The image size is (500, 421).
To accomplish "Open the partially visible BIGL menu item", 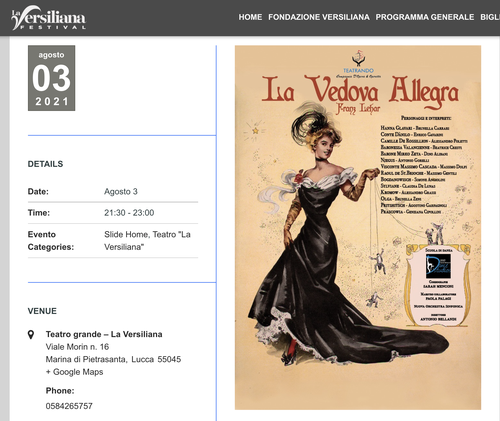I will click(x=490, y=17).
